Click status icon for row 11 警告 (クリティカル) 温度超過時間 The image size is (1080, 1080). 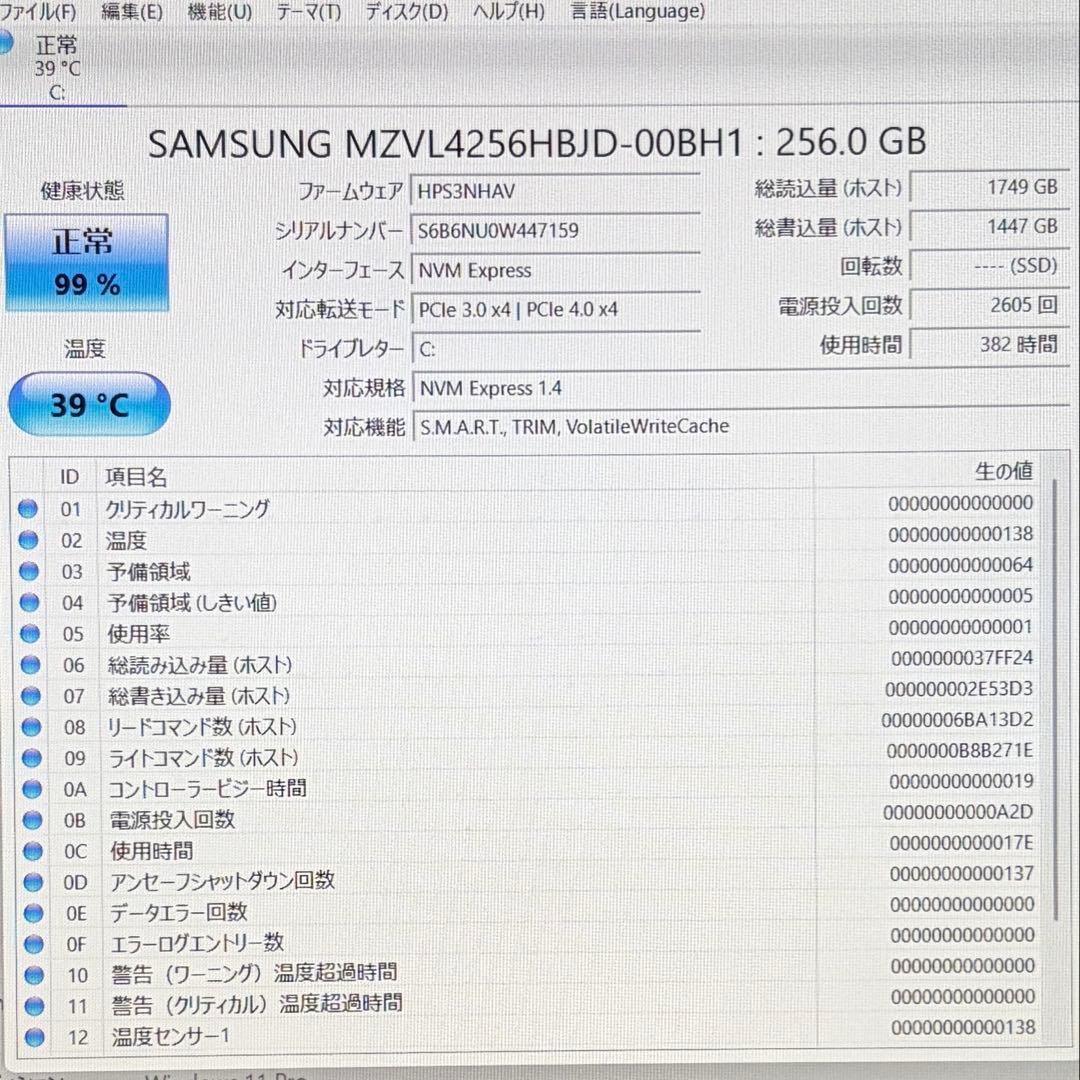coord(34,1006)
